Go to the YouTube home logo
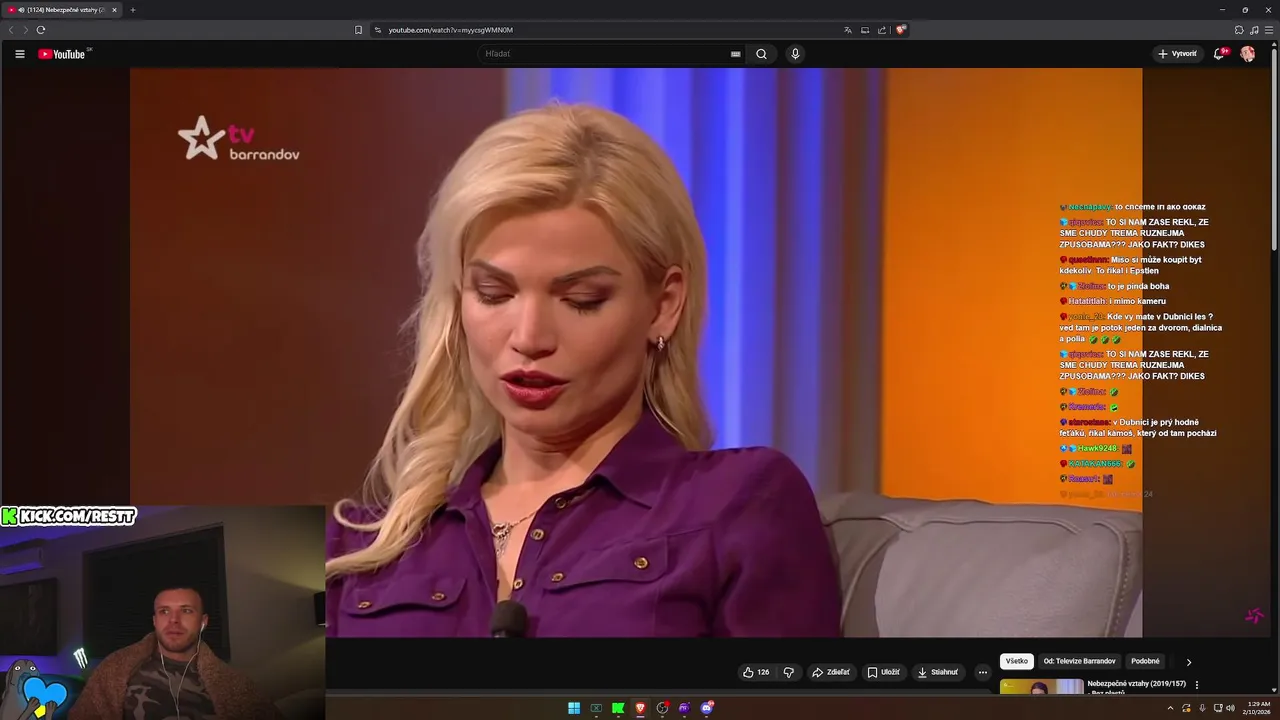This screenshot has height=720, width=1280. 62,54
